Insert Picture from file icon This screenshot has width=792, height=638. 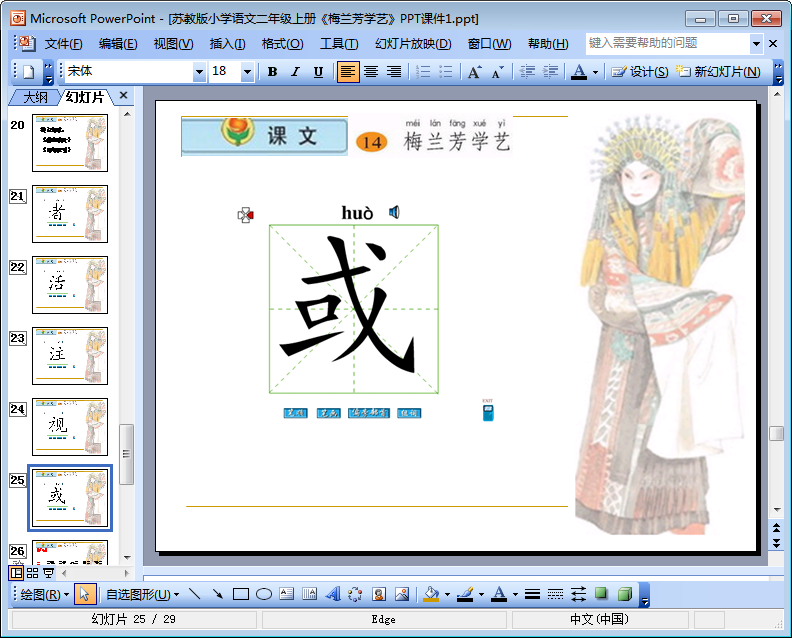tap(402, 594)
